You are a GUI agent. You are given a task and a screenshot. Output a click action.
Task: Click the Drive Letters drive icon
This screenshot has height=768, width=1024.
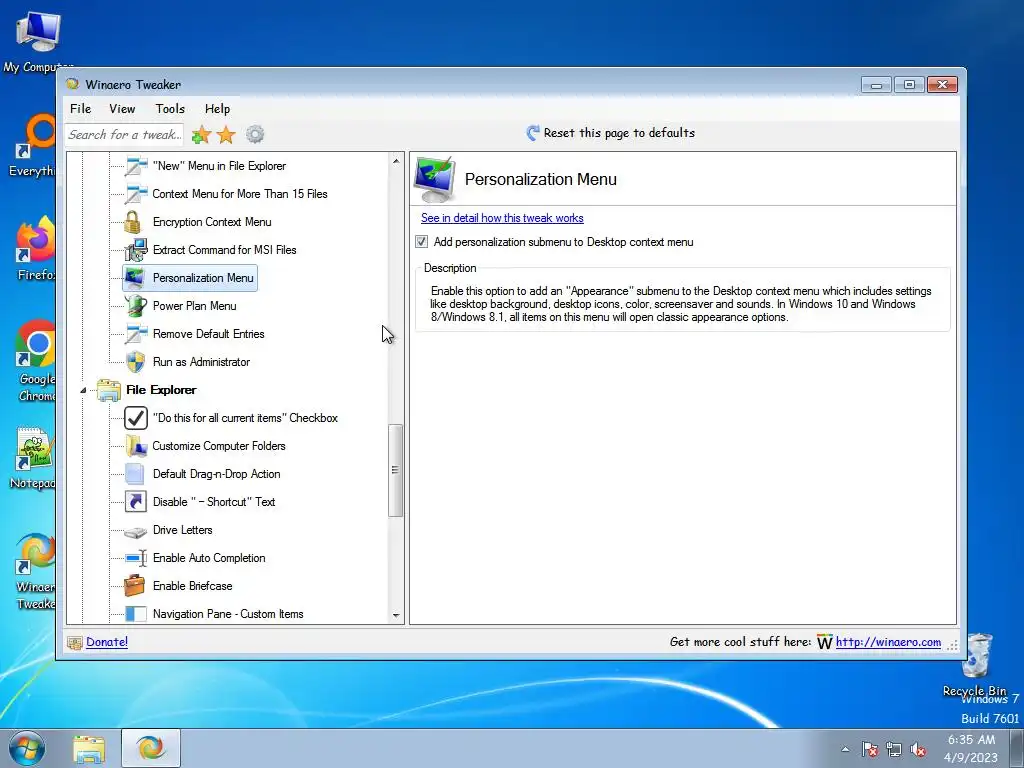pyautogui.click(x=135, y=532)
